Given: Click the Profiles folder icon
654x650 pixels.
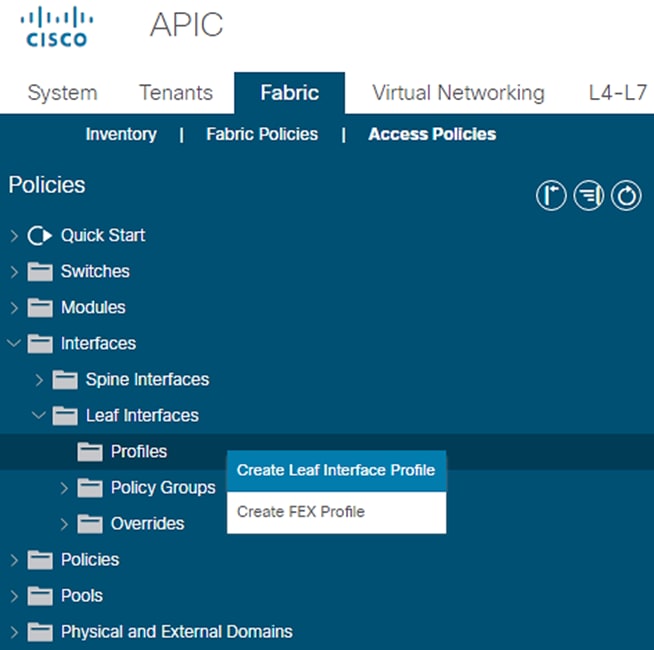Looking at the screenshot, I should [x=90, y=452].
